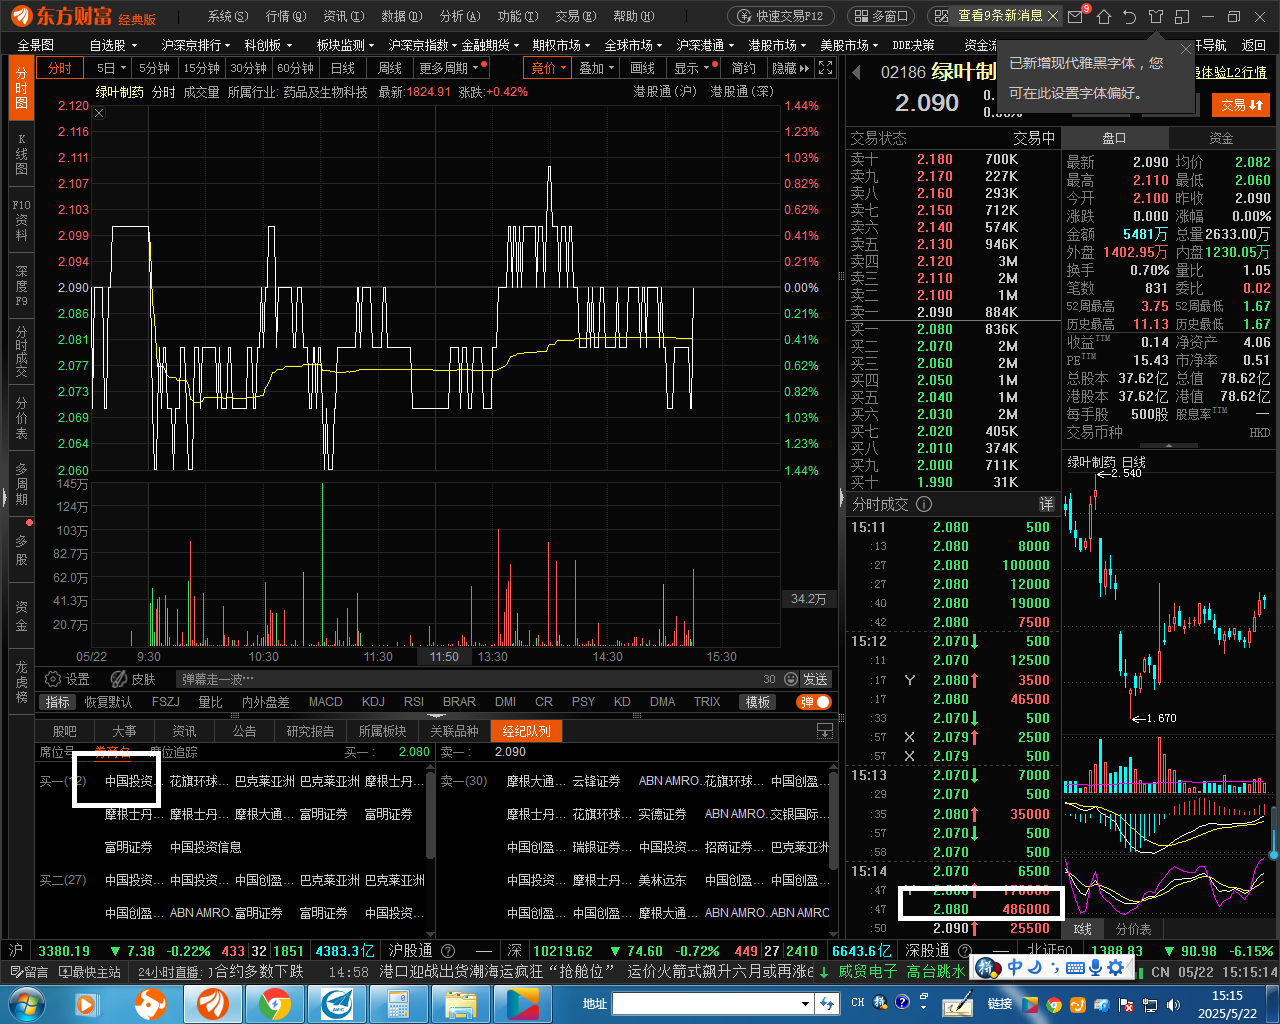Expand 美股市场 dropdown
The width and height of the screenshot is (1280, 1024).
(849, 45)
